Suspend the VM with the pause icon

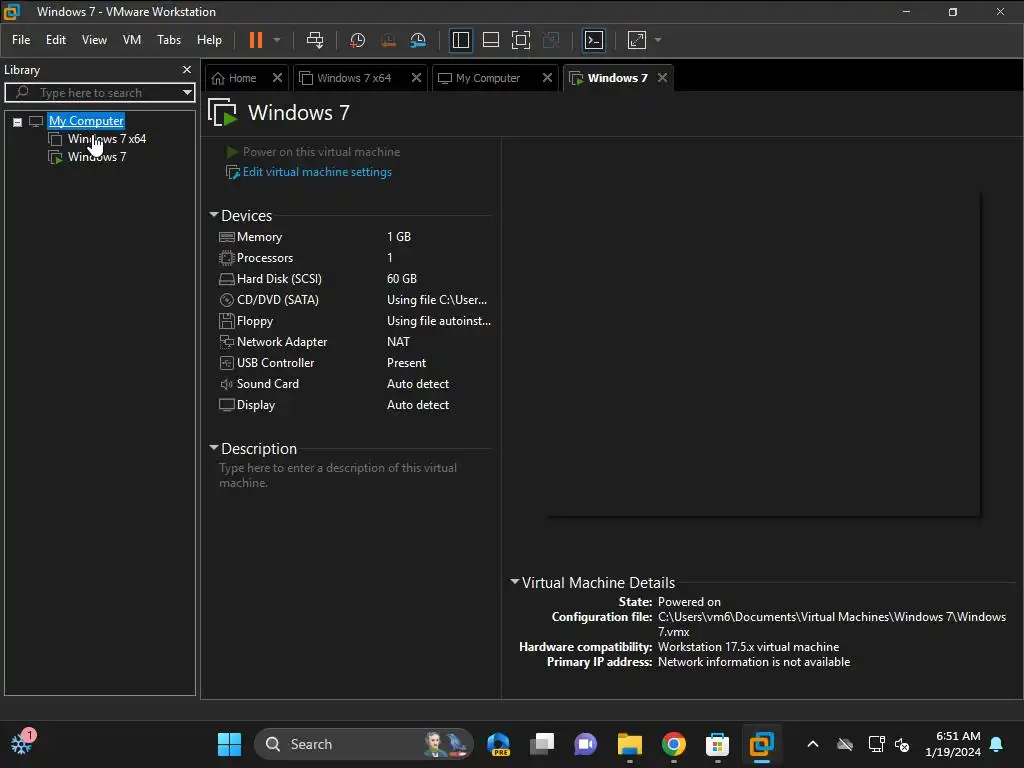255,40
